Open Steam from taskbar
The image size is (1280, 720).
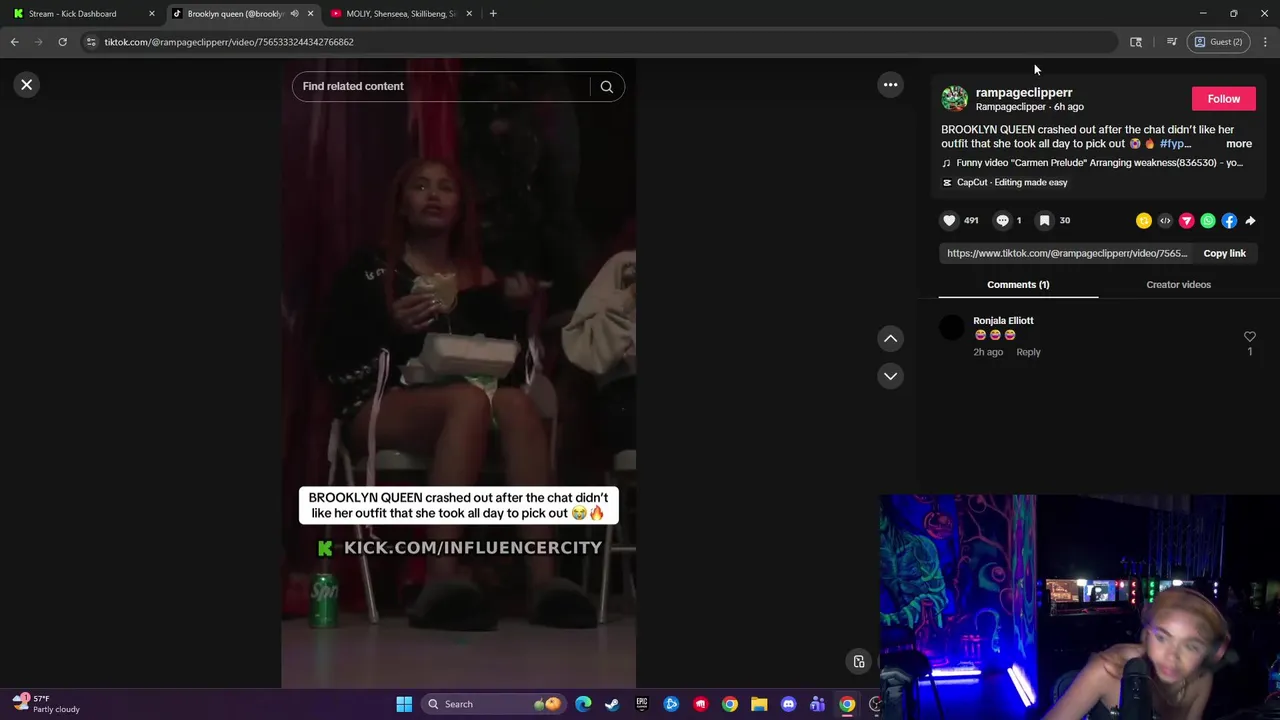[612, 704]
